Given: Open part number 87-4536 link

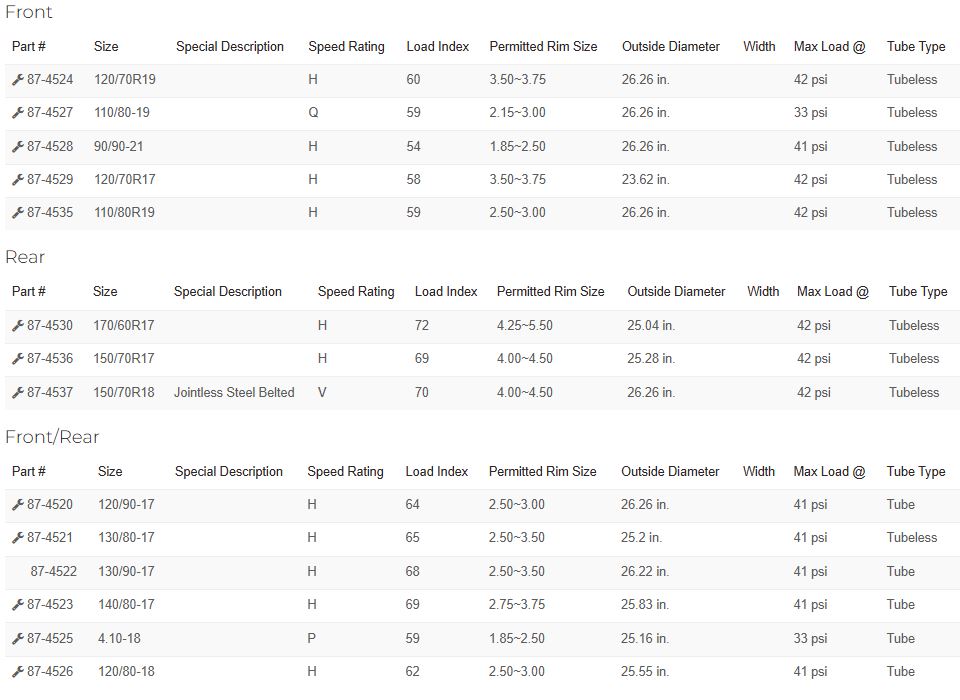Looking at the screenshot, I should 50,358.
